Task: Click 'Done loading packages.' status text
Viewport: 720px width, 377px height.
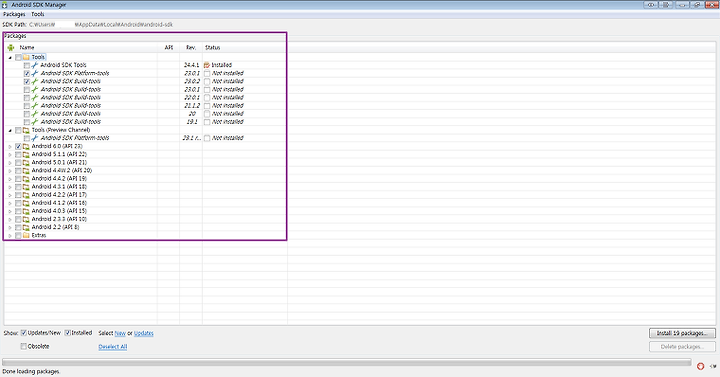Action: [31, 371]
